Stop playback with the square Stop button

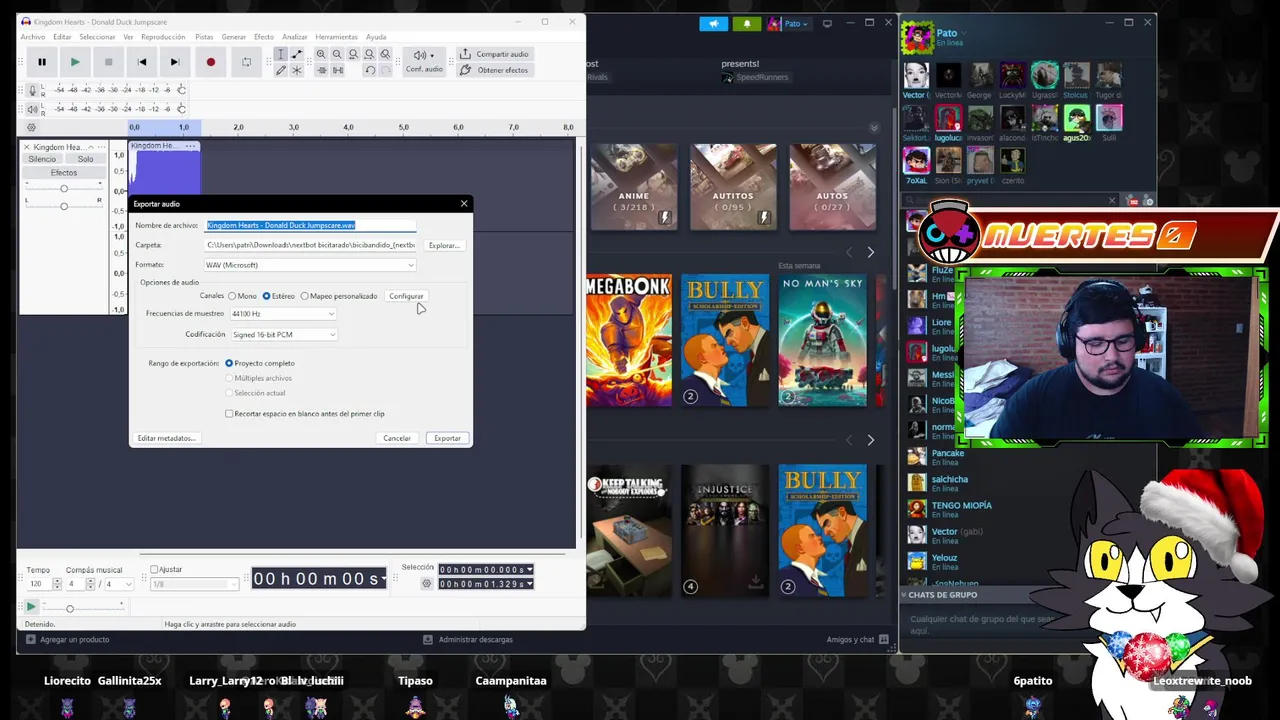point(109,62)
